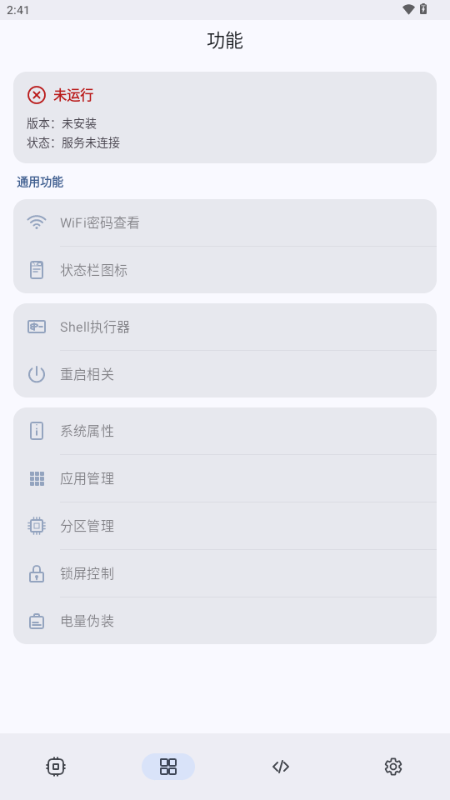Tap the lock screen control padlock icon
The width and height of the screenshot is (450, 800).
[x=36, y=573]
